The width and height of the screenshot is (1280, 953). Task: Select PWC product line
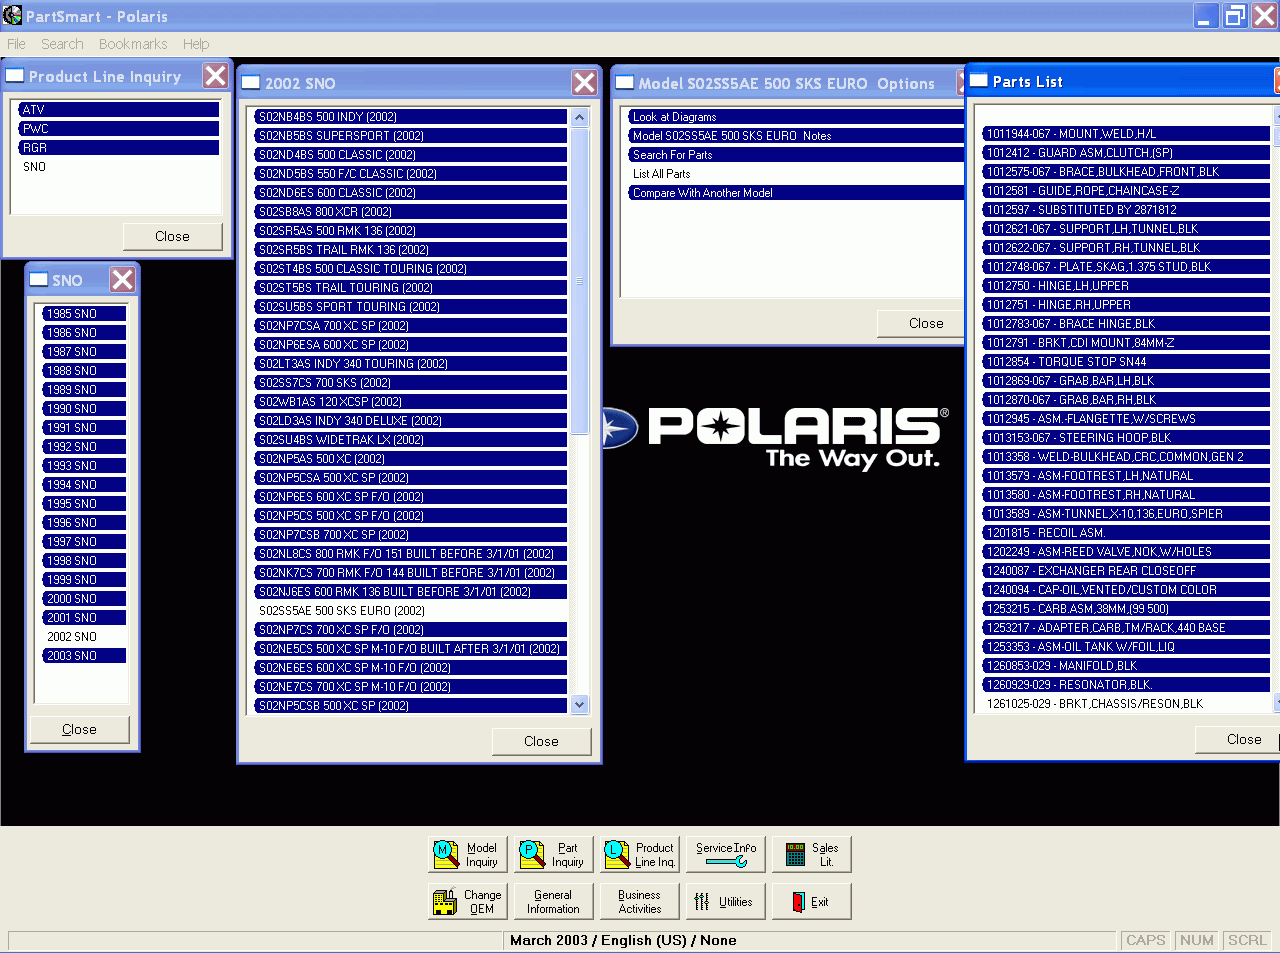(119, 129)
